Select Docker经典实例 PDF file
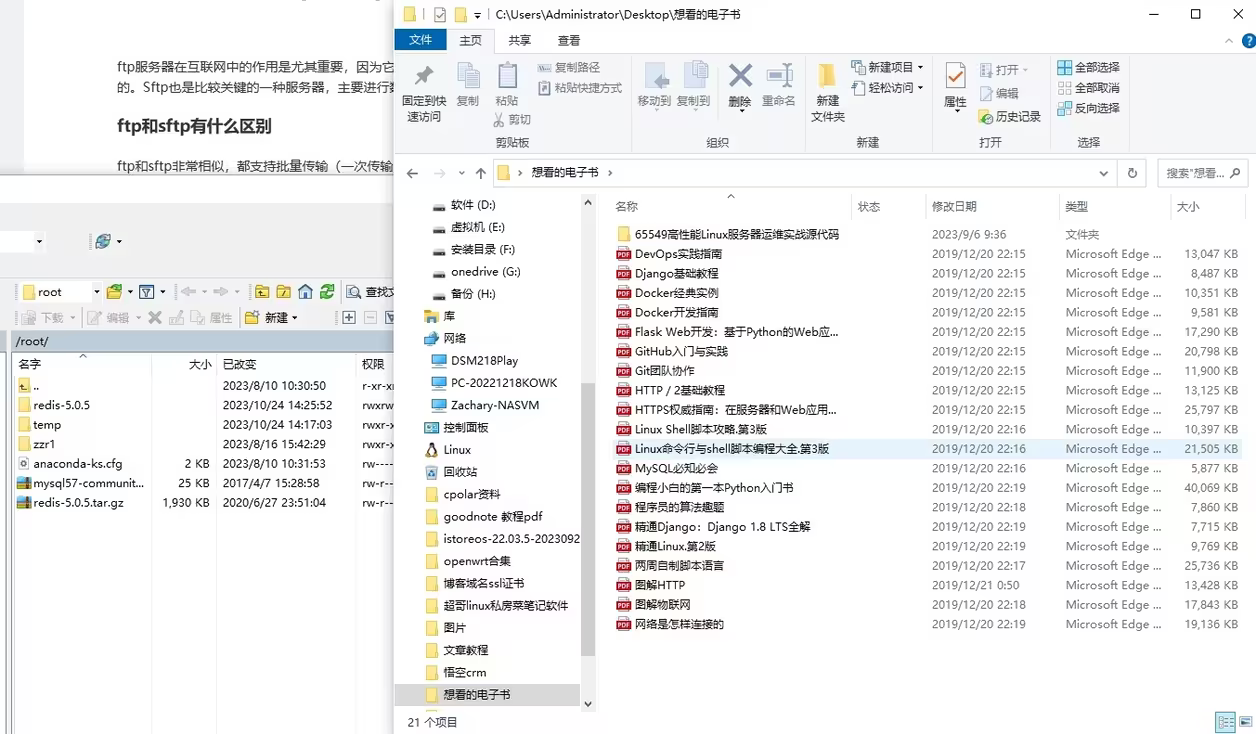 point(676,293)
